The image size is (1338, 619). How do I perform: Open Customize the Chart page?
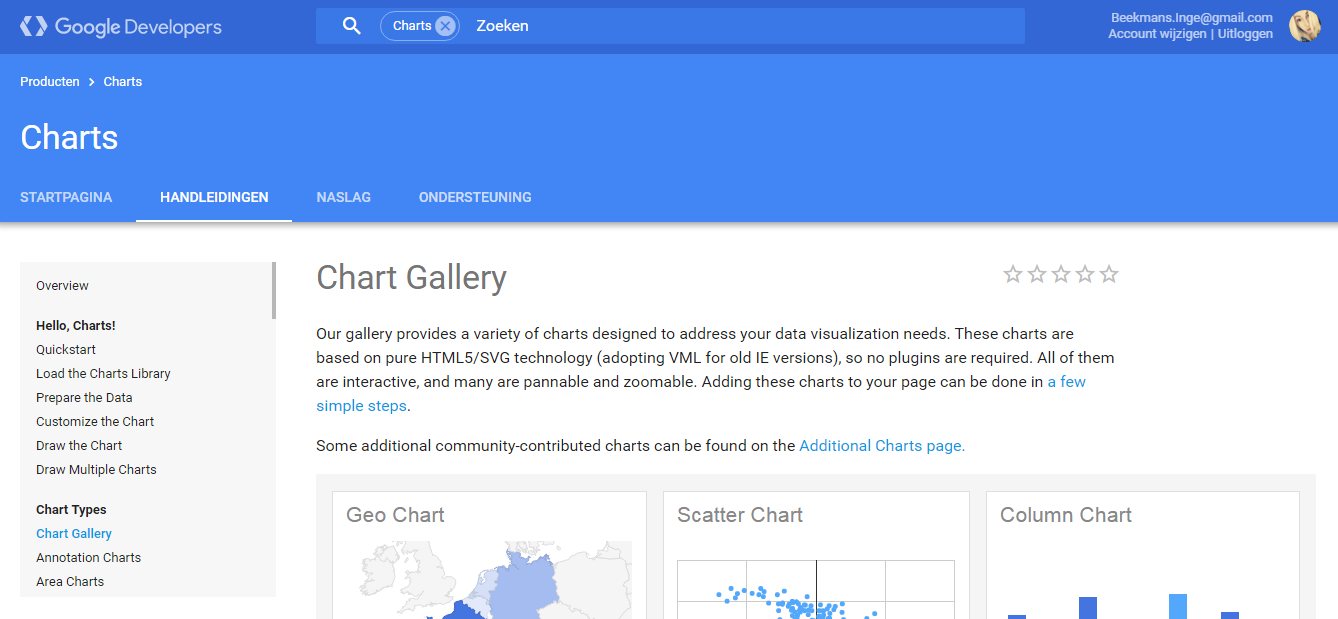click(x=95, y=422)
